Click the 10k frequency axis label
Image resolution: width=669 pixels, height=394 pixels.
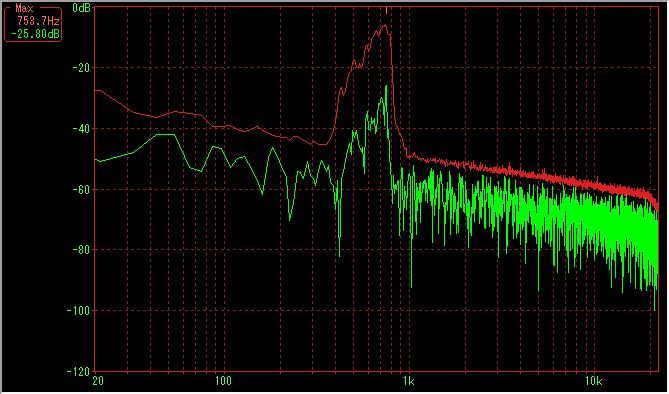593,381
